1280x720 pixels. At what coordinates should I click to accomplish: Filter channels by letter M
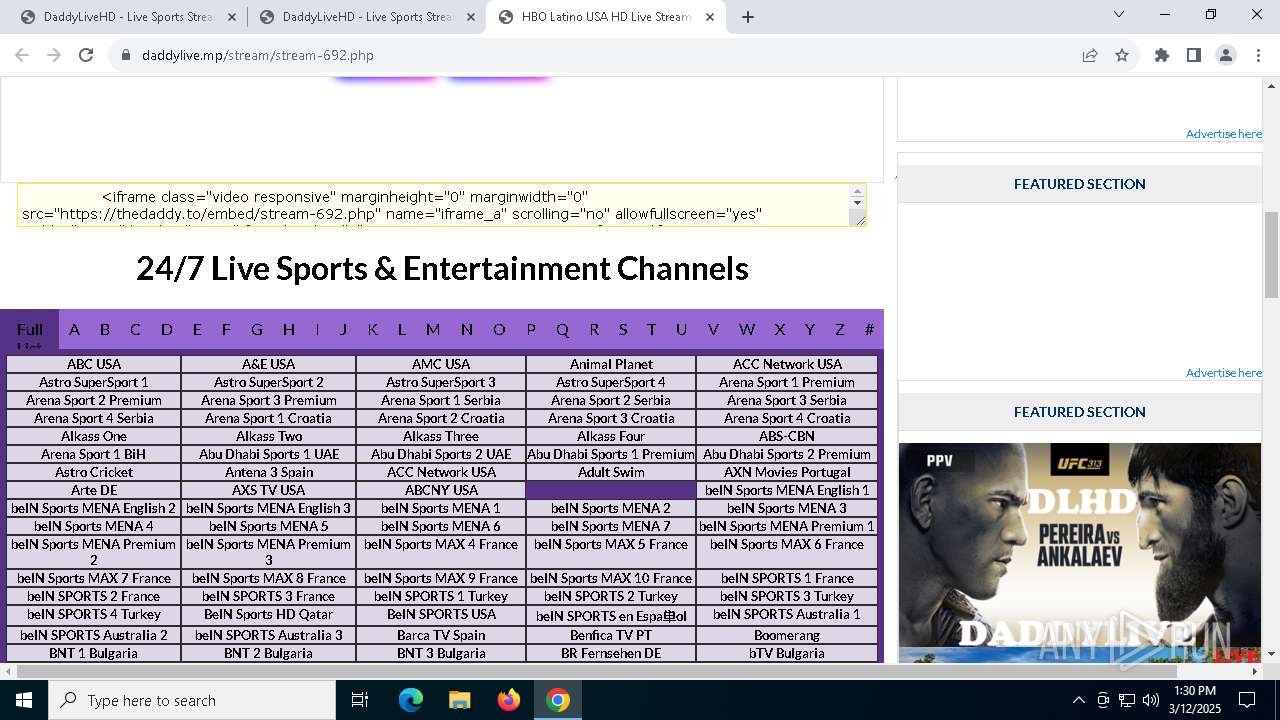(433, 329)
